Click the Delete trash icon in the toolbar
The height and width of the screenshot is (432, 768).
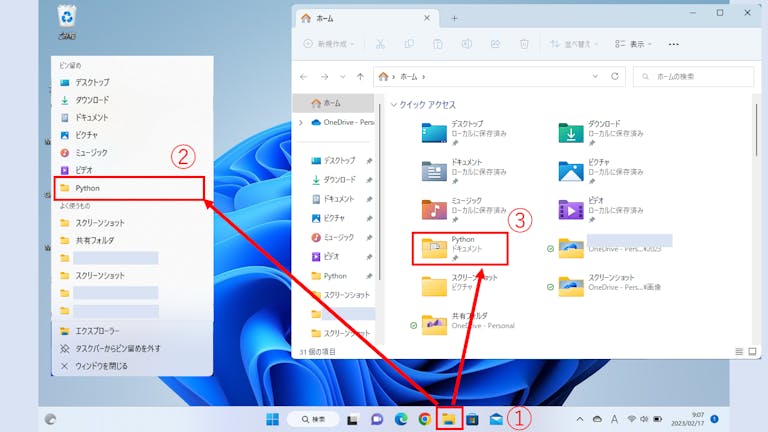[524, 44]
